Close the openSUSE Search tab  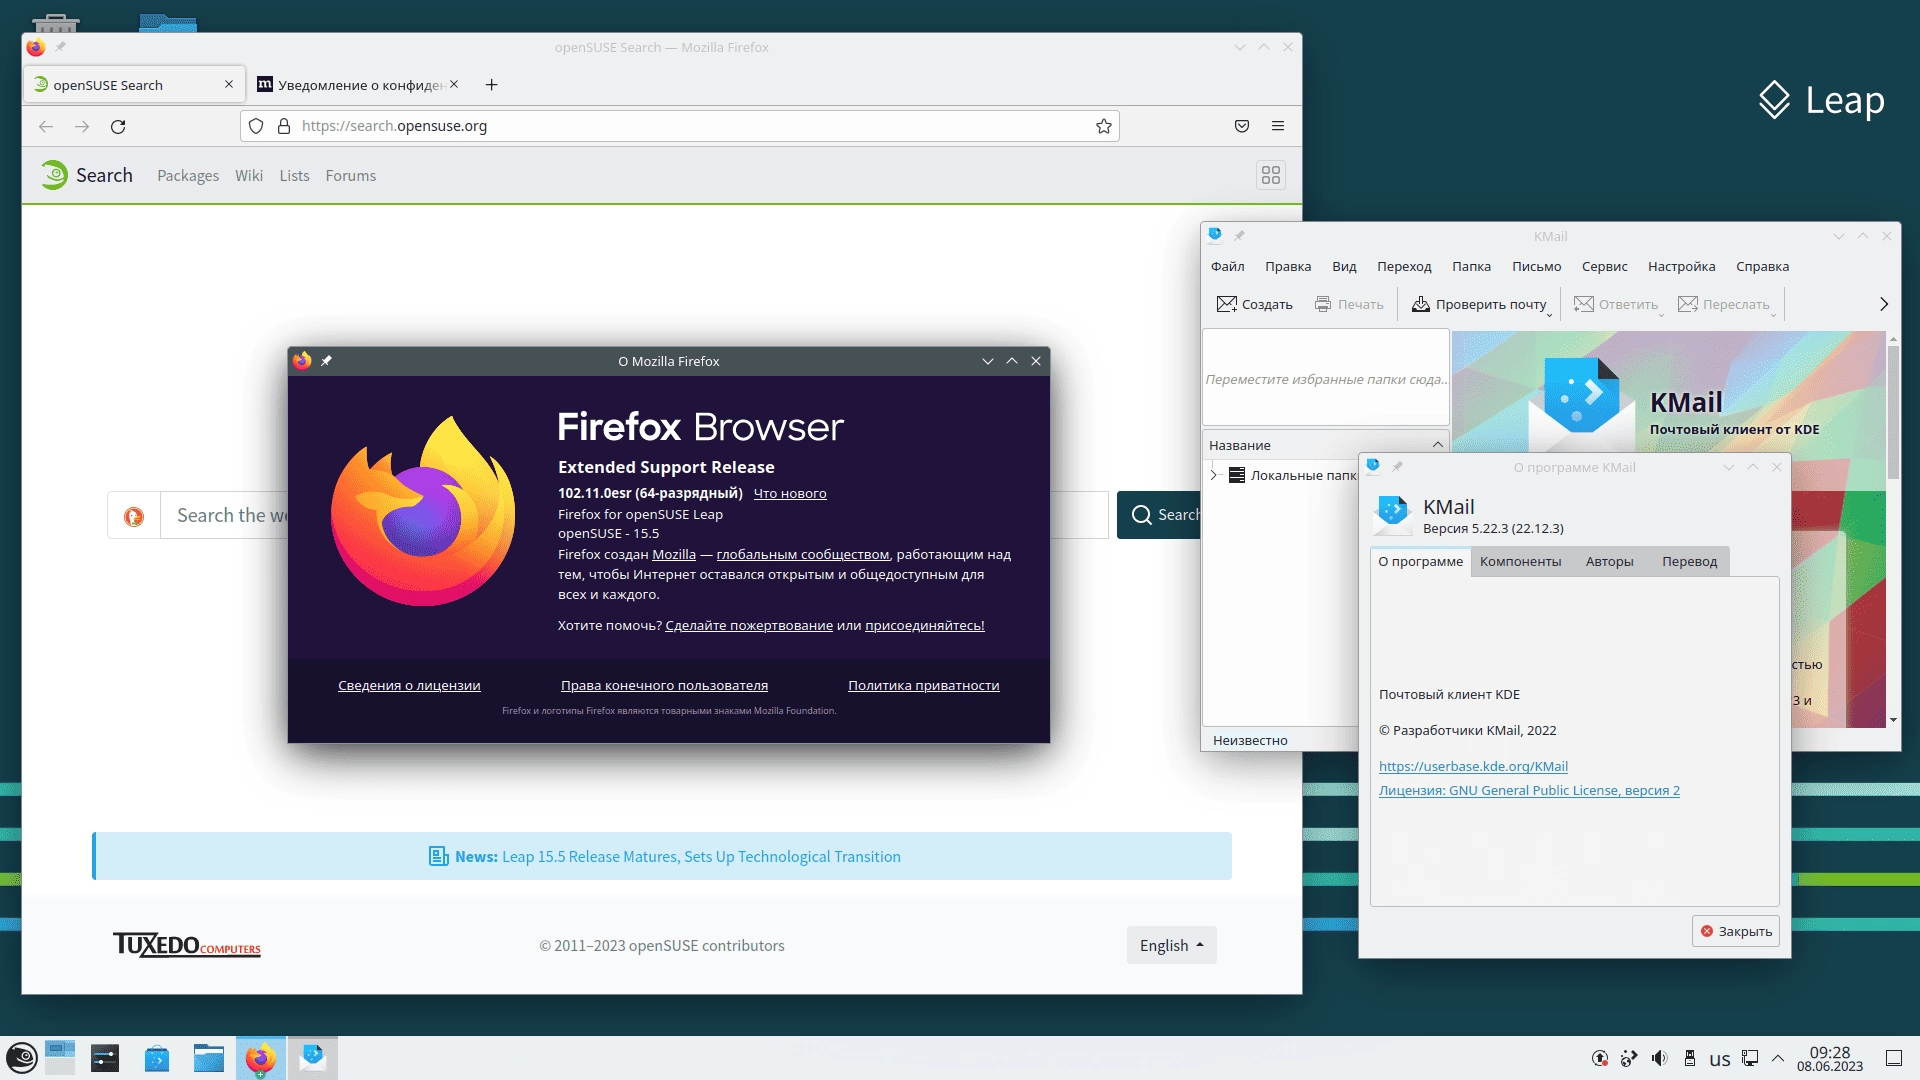(x=229, y=84)
